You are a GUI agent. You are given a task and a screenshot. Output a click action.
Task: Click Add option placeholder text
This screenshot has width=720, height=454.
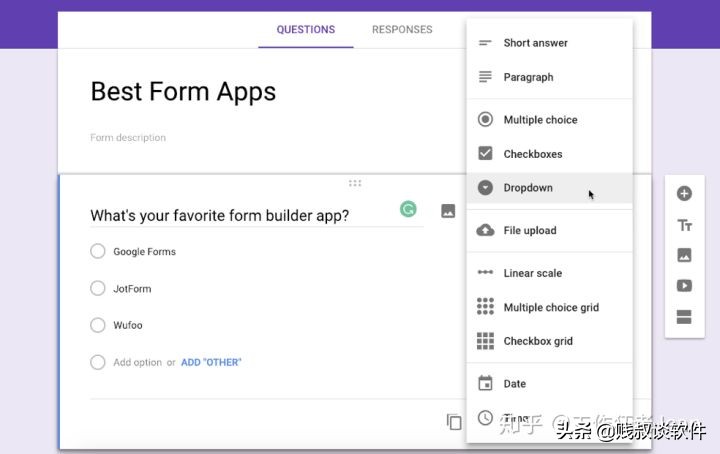pyautogui.click(x=137, y=362)
